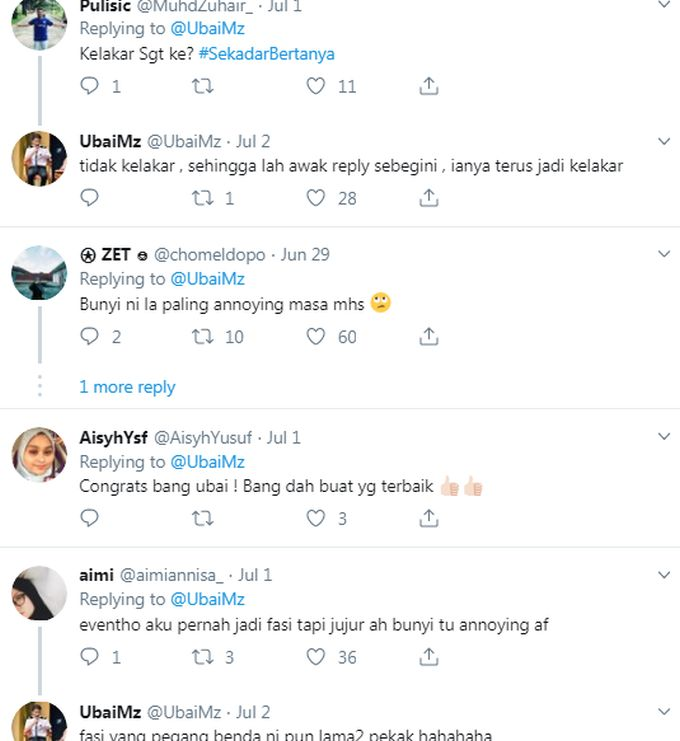The width and height of the screenshot is (680, 741).
Task: Open more options chevron on ZET's tweet
Action: (664, 254)
